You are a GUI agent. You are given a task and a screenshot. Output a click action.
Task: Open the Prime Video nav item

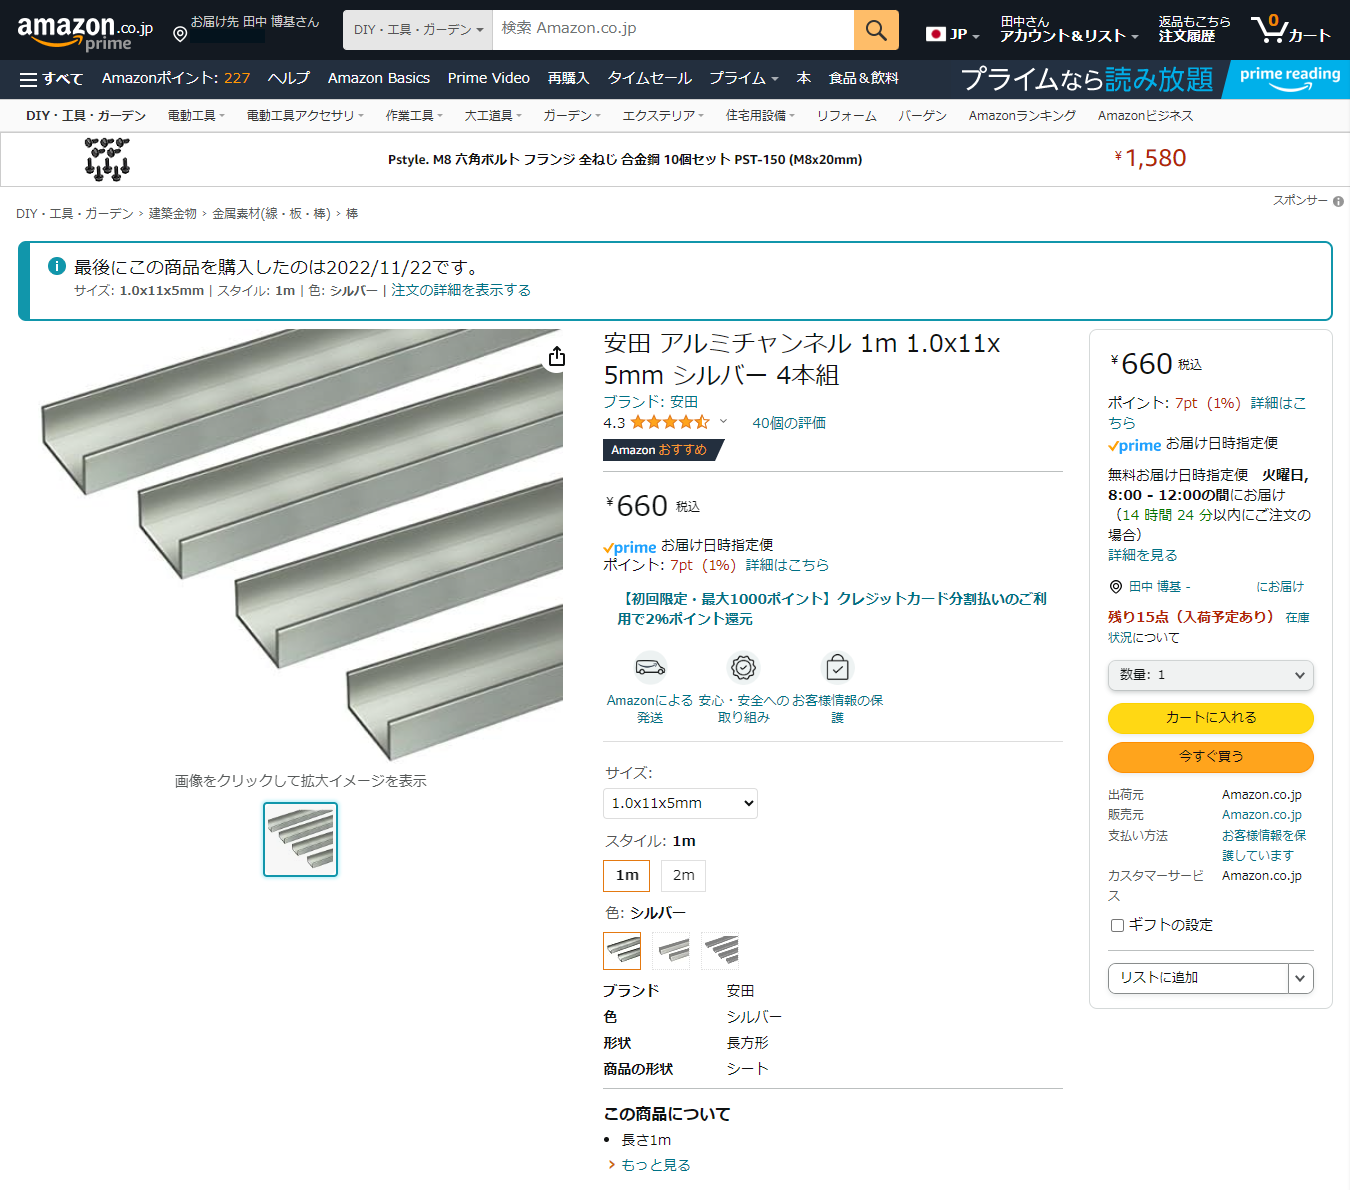point(489,78)
